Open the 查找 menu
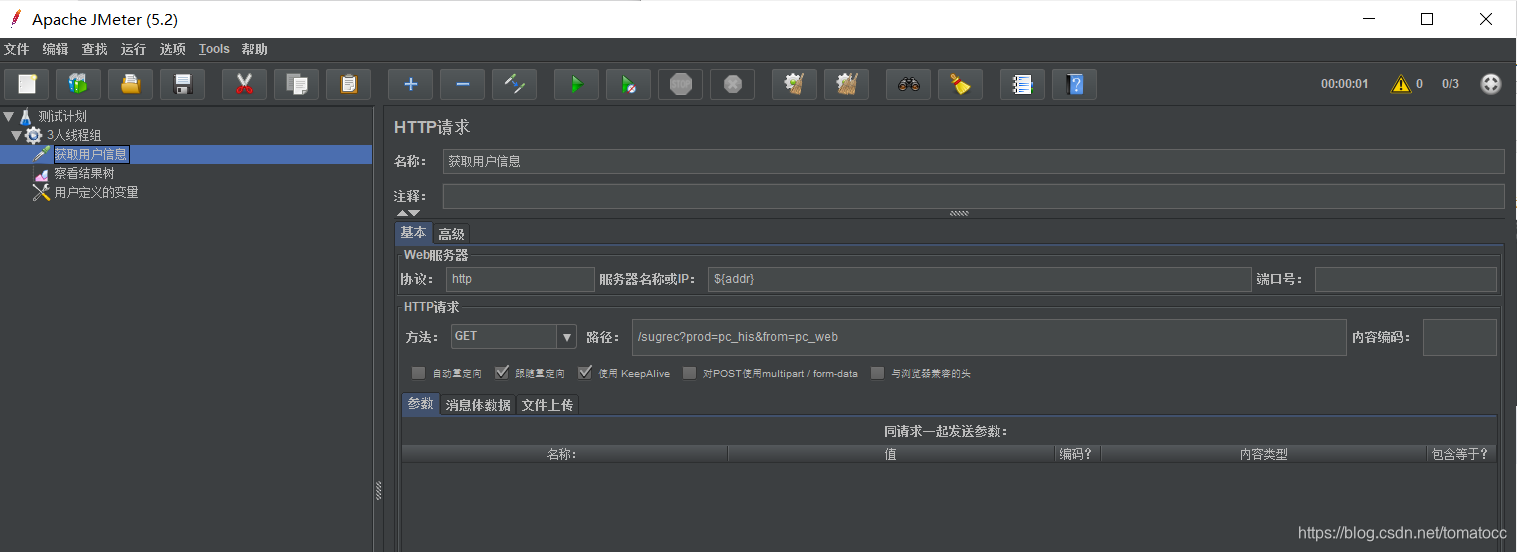This screenshot has width=1517, height=552. [94, 49]
